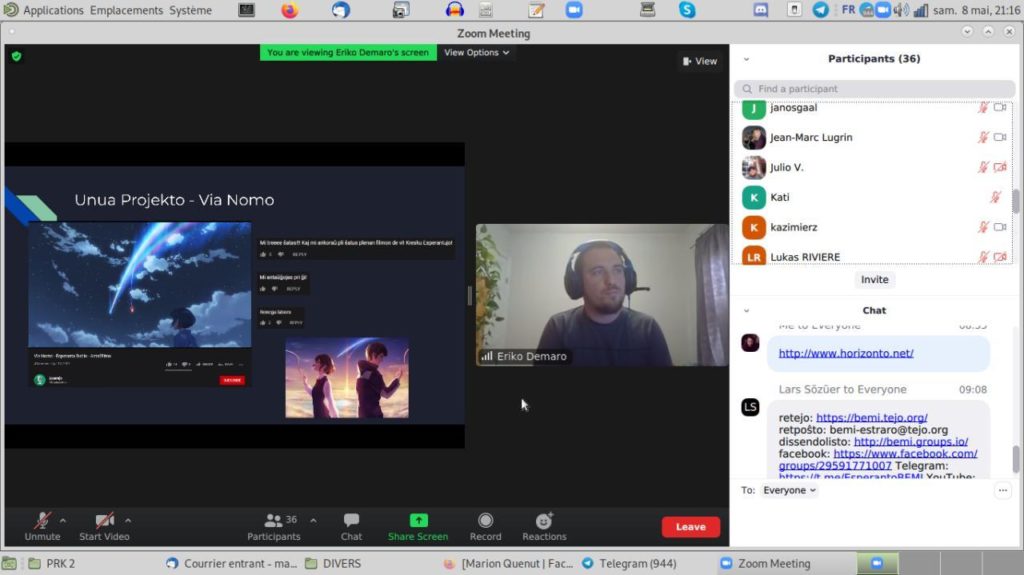The width and height of the screenshot is (1024, 575).
Task: Open video options arrow next to Start Video
Action: coord(128,521)
